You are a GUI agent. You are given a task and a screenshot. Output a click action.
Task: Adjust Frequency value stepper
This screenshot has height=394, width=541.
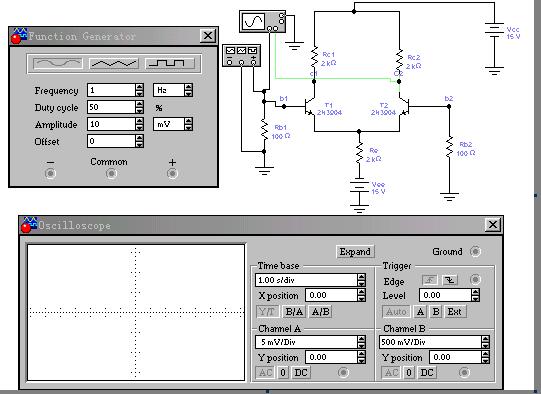(139, 90)
